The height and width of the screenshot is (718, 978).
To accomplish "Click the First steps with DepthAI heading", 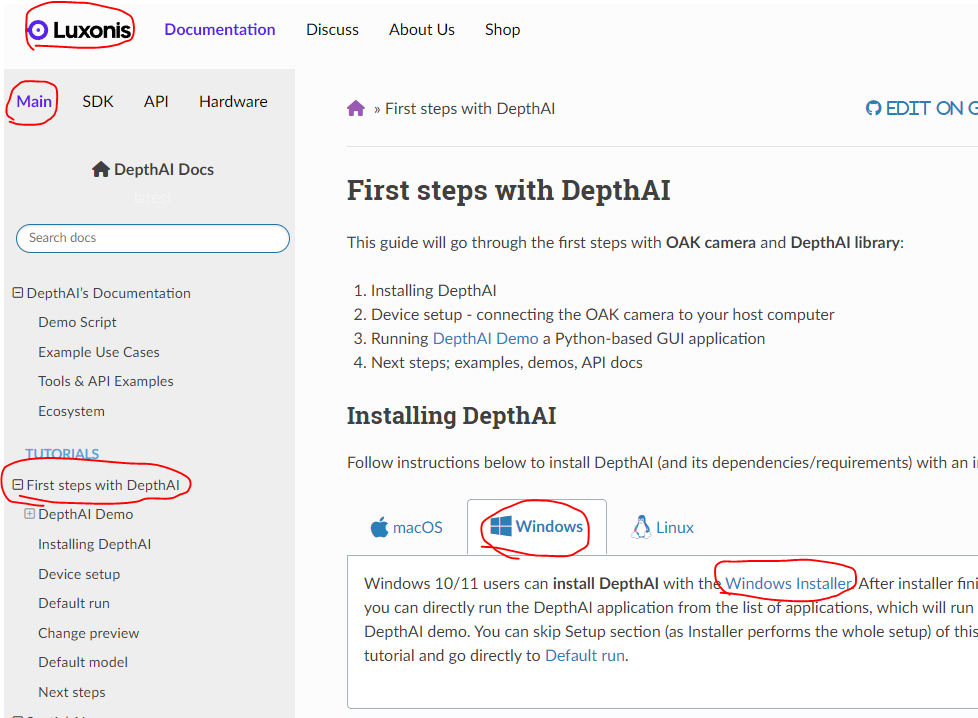I will (x=508, y=190).
